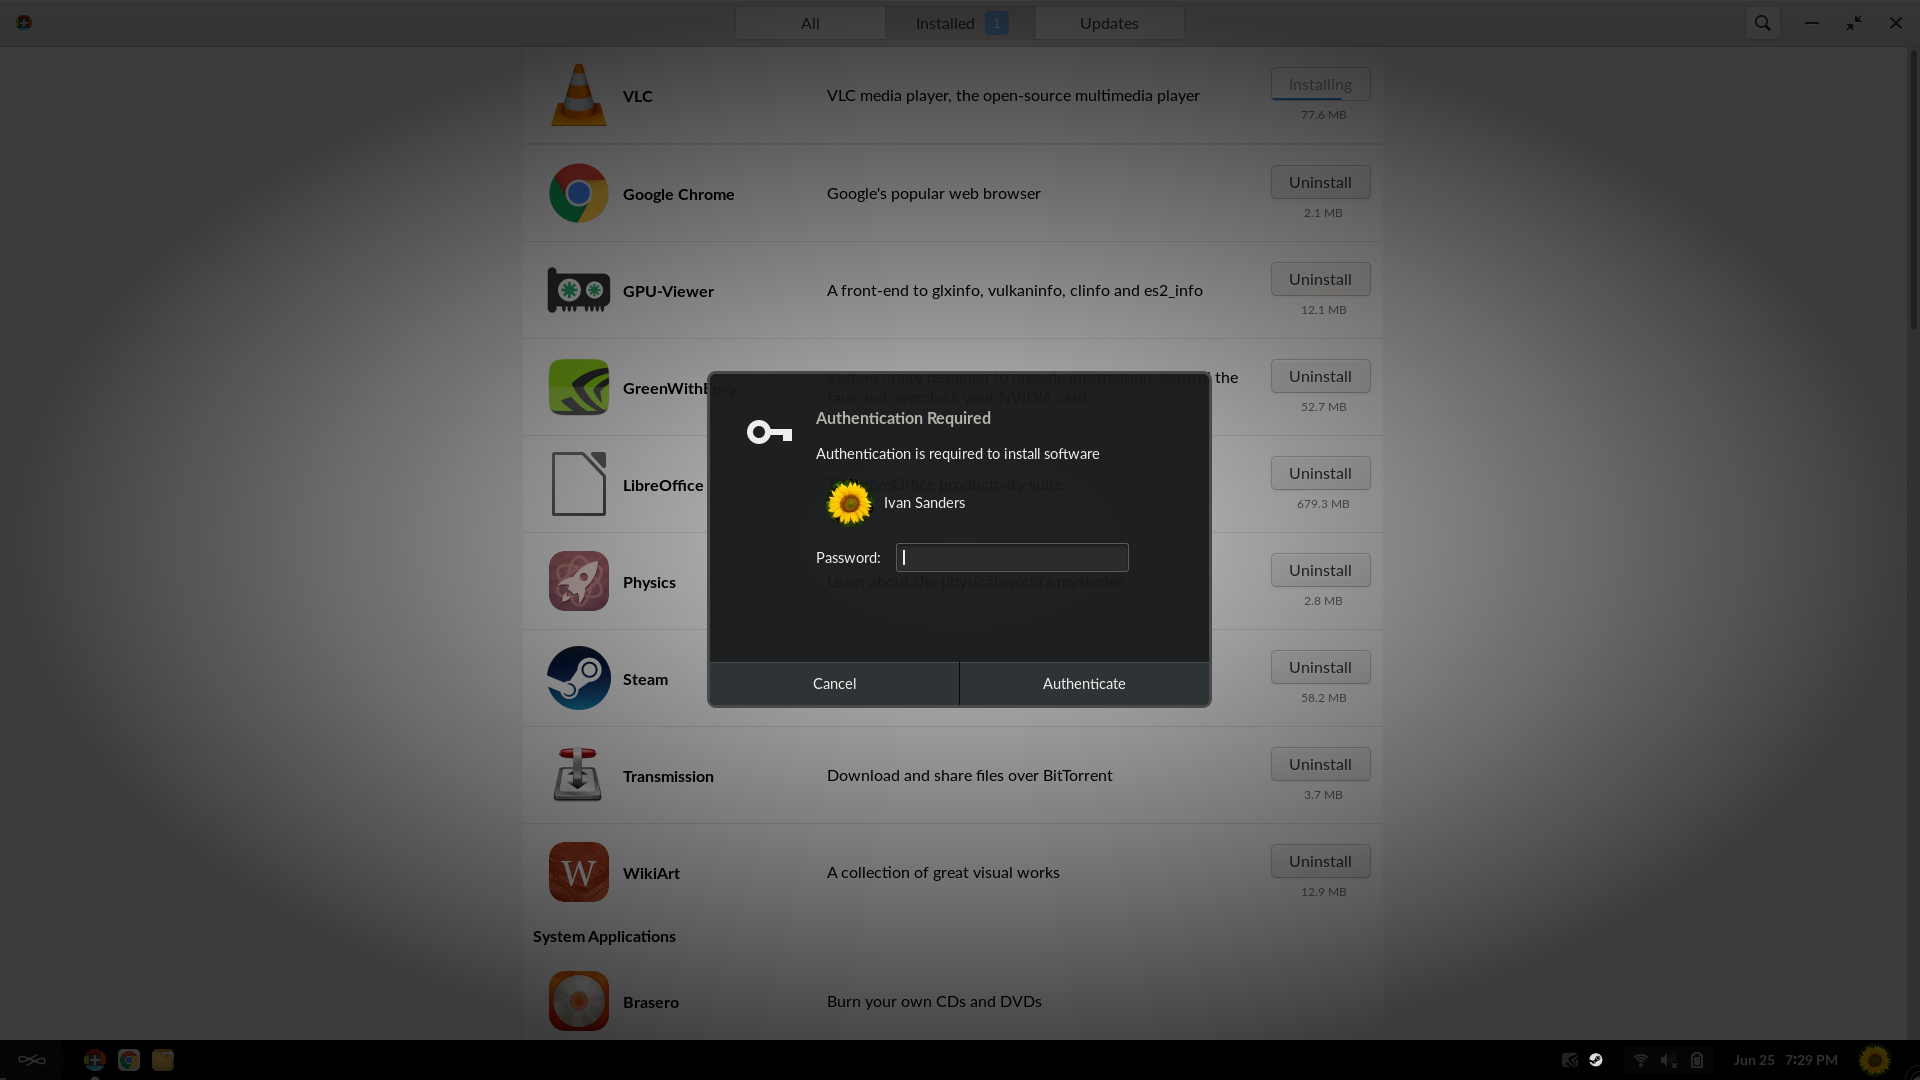The height and width of the screenshot is (1080, 1920).
Task: Uninstall Transmission
Action: click(1320, 764)
